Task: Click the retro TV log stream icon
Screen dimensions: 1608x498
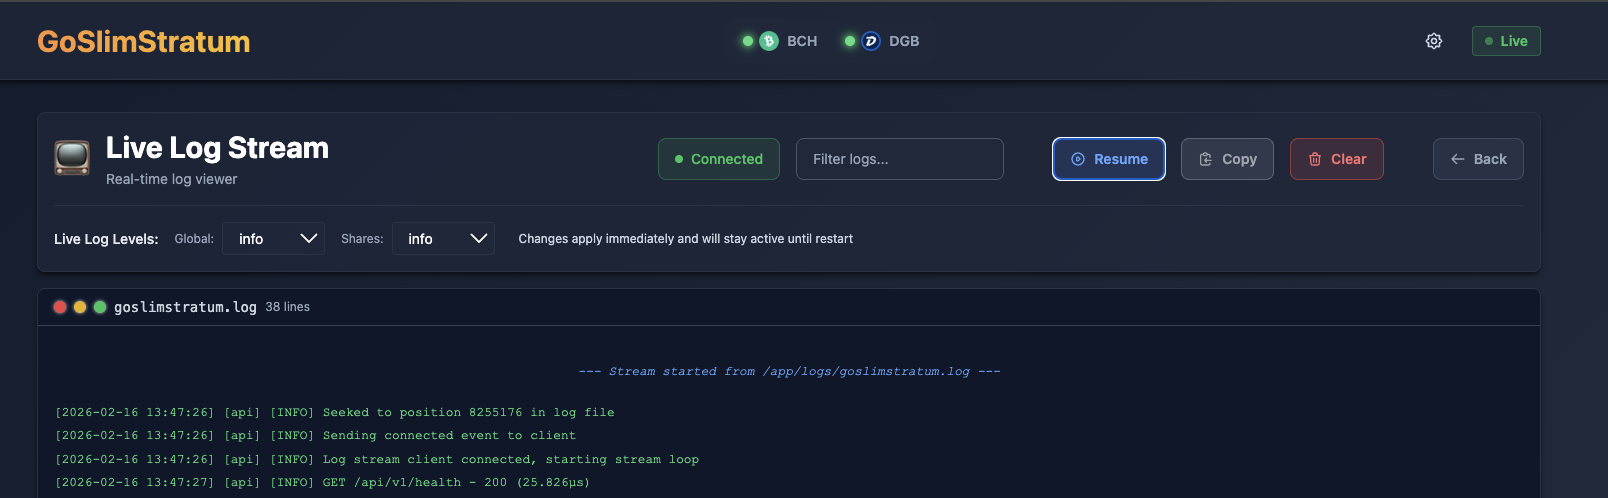Action: tap(72, 158)
